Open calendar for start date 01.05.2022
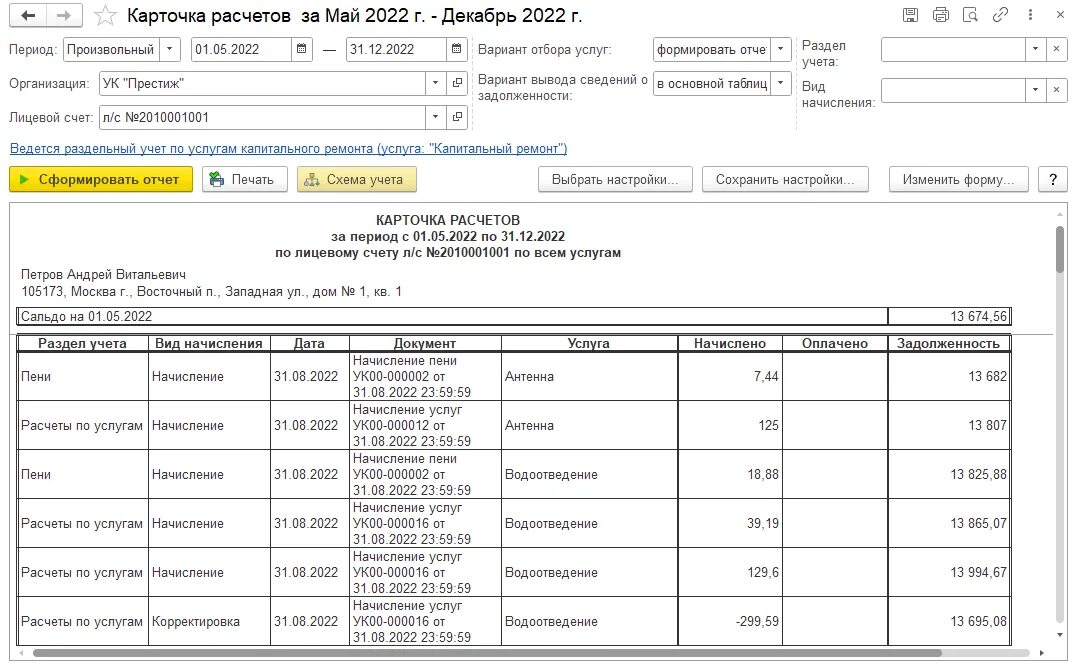The image size is (1077, 665). point(302,49)
